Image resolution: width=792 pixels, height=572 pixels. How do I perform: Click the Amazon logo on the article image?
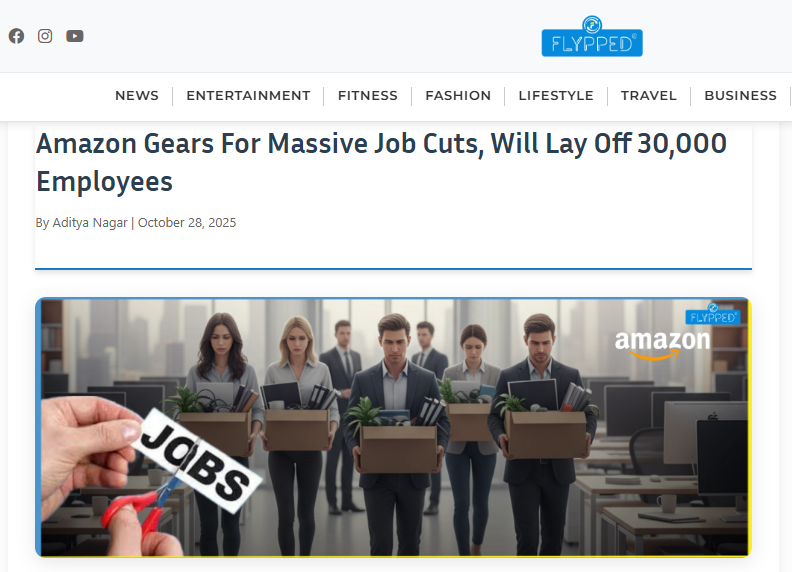[662, 345]
